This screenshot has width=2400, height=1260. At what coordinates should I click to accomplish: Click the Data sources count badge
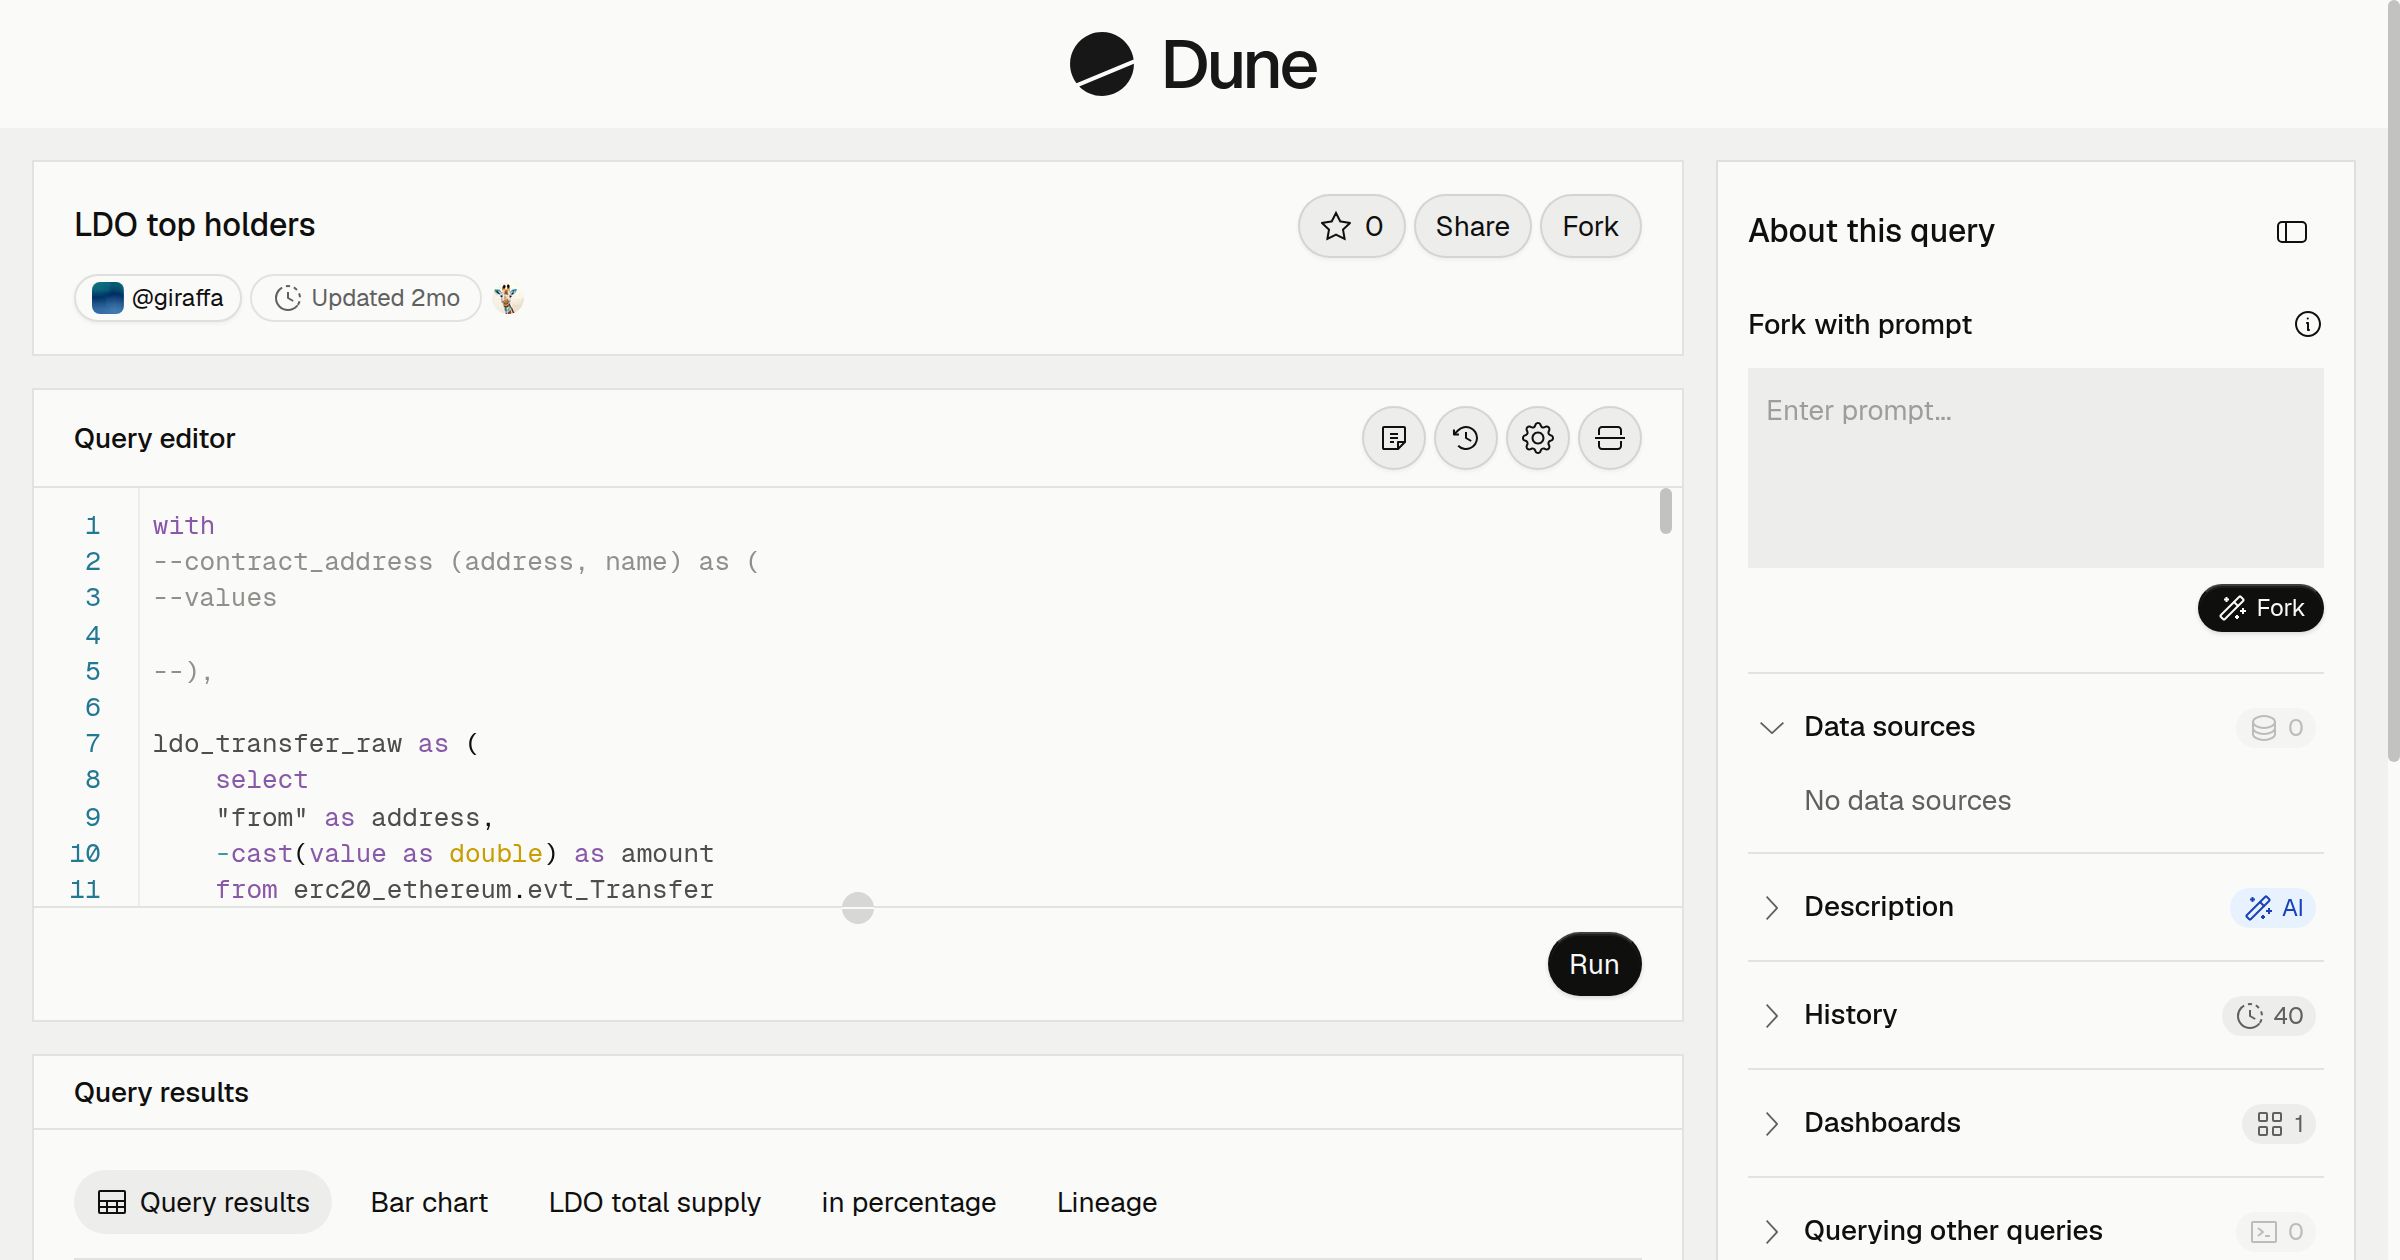[x=2276, y=727]
